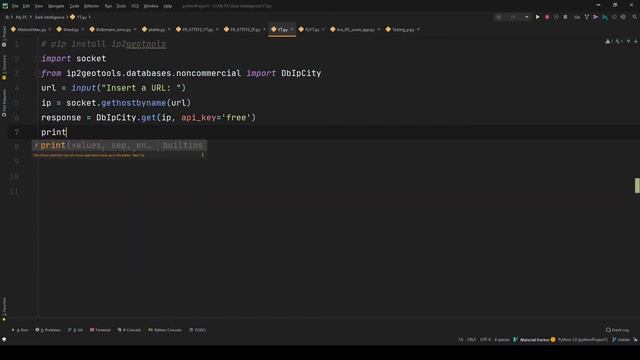Click the 7:6 cursor position in the status bar
This screenshot has width=640, height=360.
coord(460,340)
